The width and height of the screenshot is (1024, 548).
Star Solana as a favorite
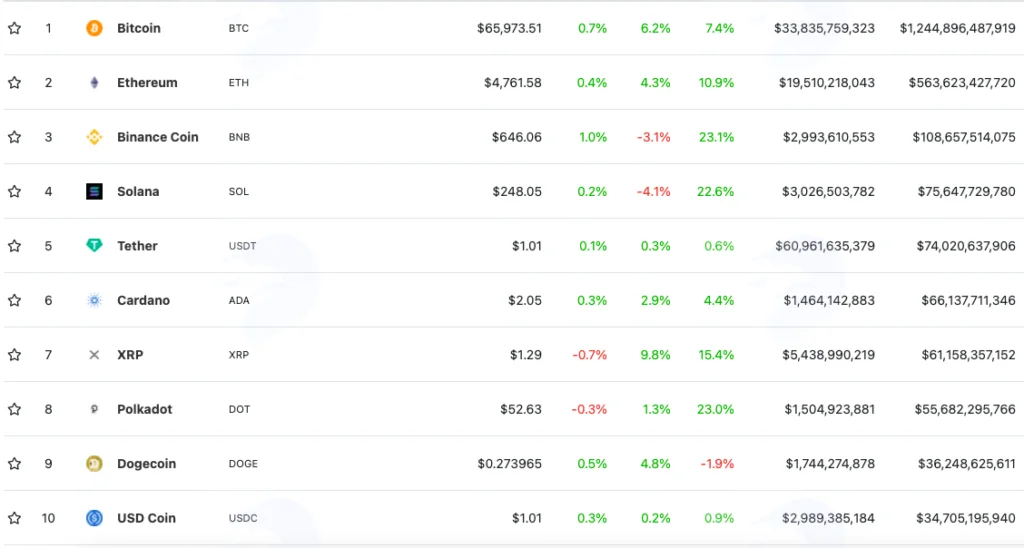click(x=14, y=191)
